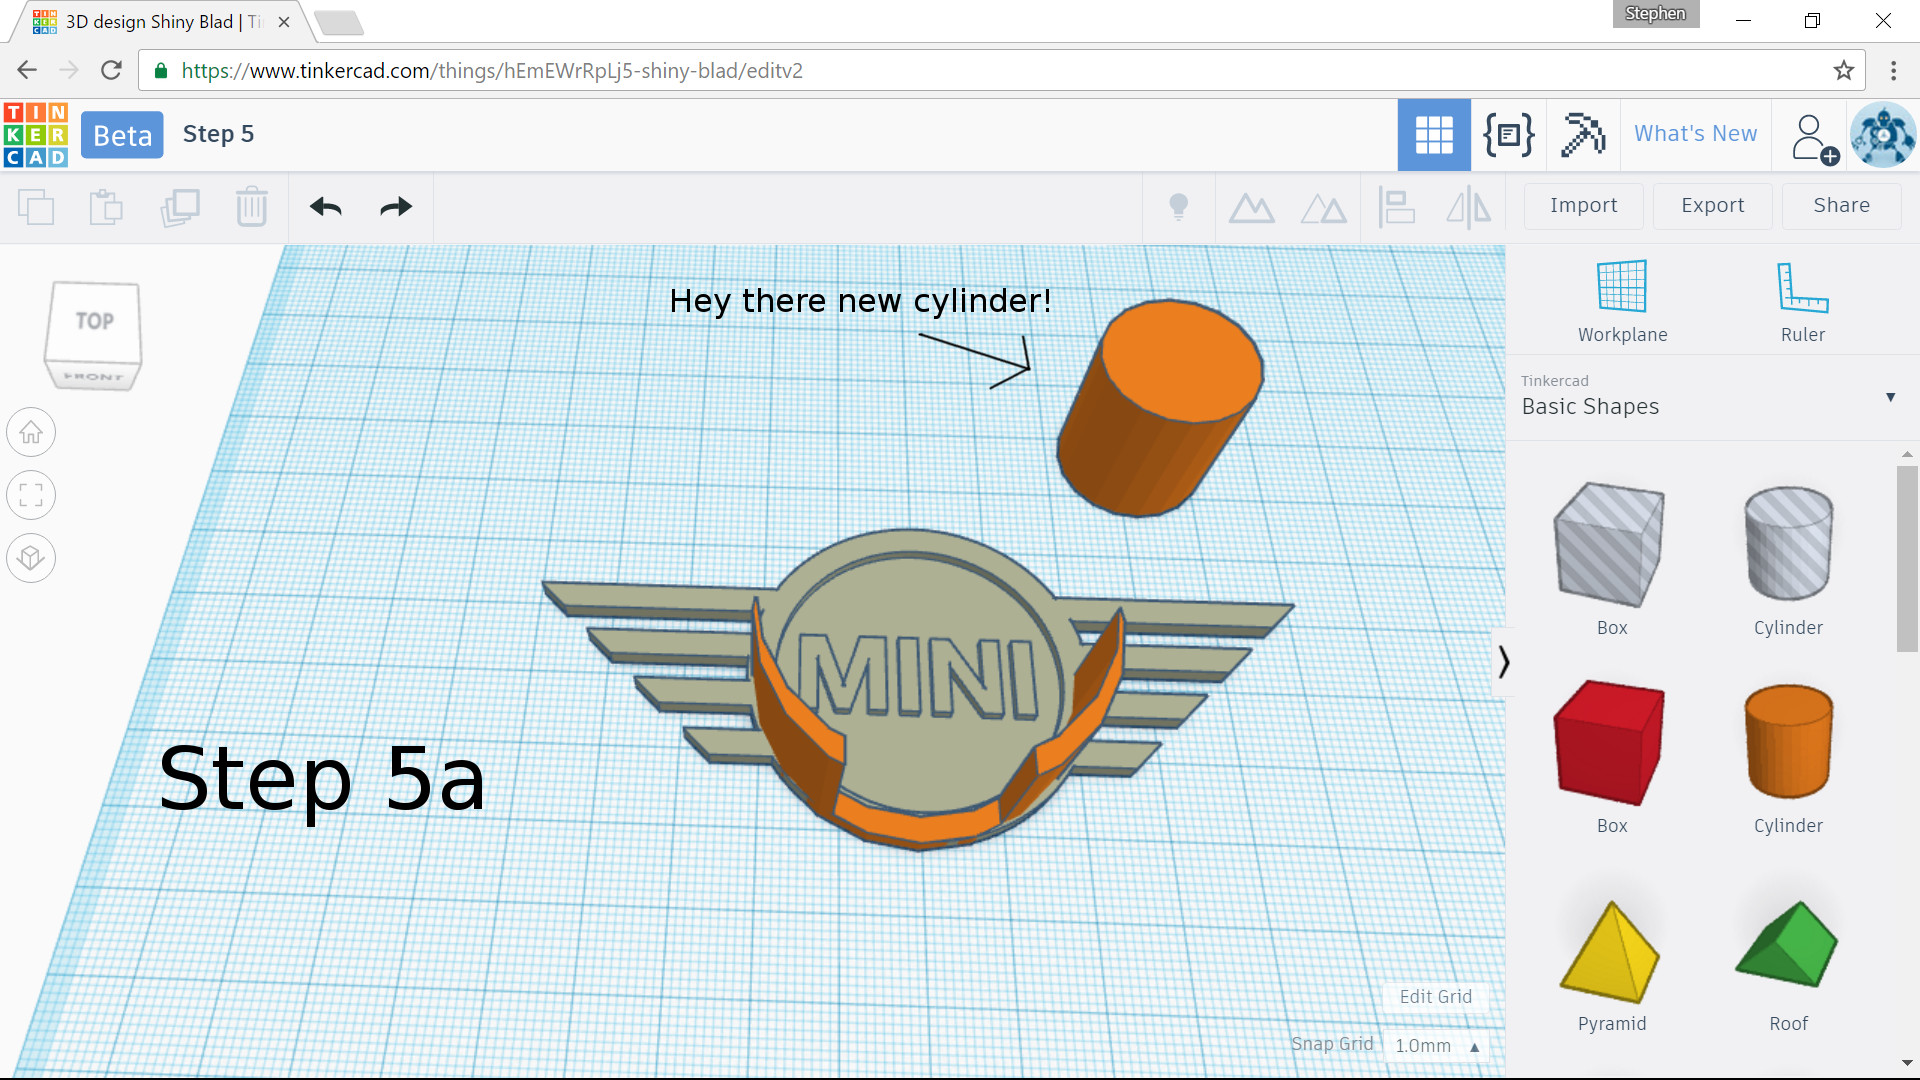Select the orange cylinder on the workplane
Image resolution: width=1920 pixels, height=1080 pixels.
[x=1158, y=410]
